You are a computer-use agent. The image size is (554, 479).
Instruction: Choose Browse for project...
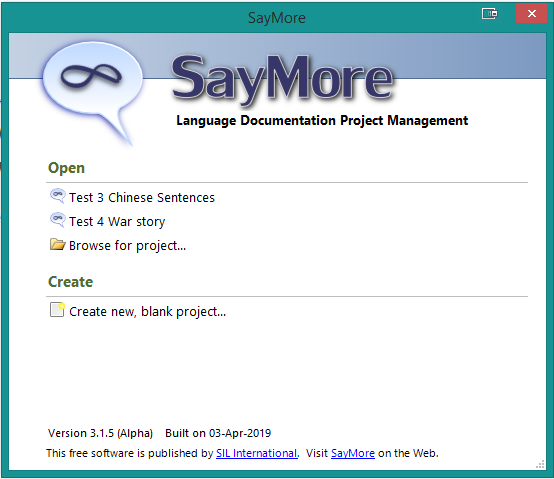point(127,246)
